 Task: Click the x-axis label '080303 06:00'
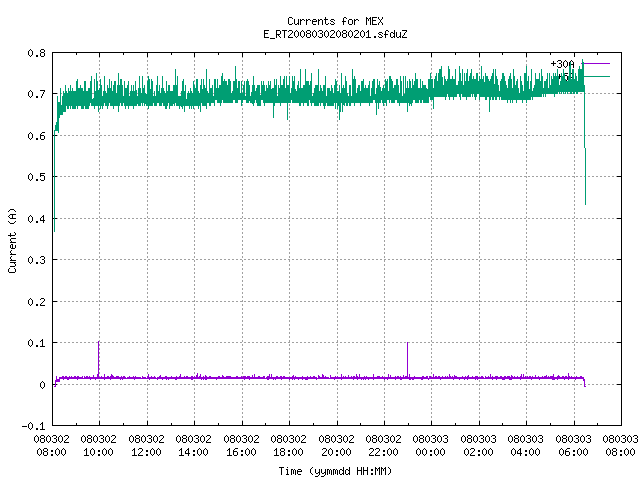coord(573,446)
